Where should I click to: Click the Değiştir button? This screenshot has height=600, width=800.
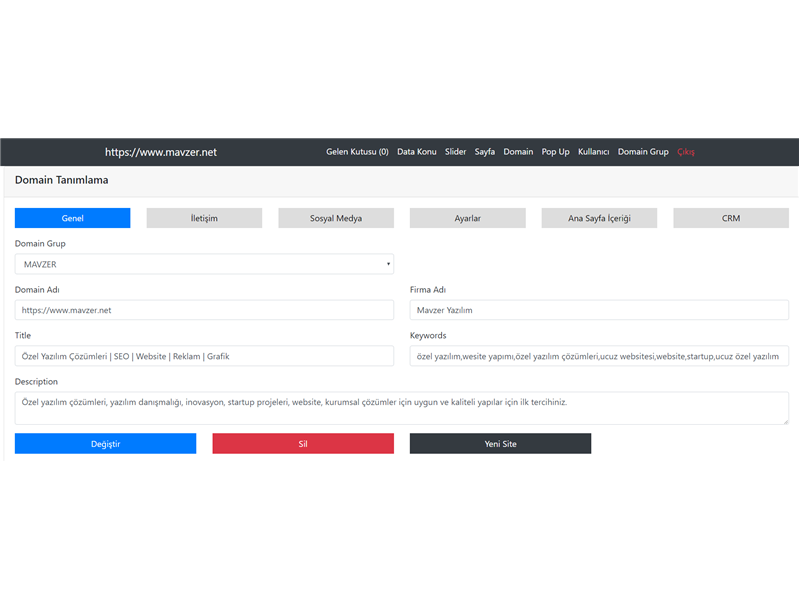pyautogui.click(x=105, y=443)
